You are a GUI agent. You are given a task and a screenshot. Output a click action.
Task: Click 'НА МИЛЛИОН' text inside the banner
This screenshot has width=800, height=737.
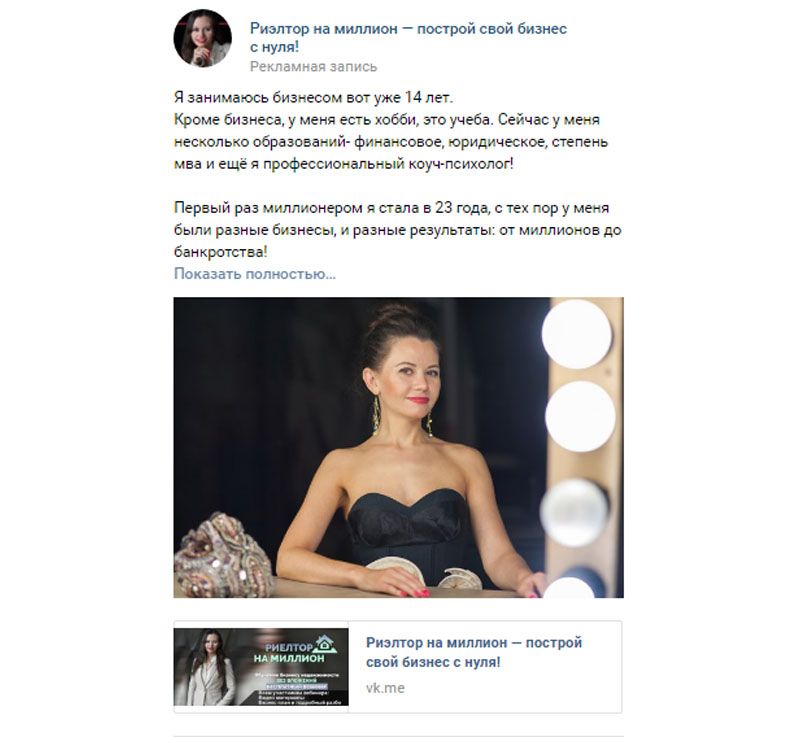pos(289,658)
